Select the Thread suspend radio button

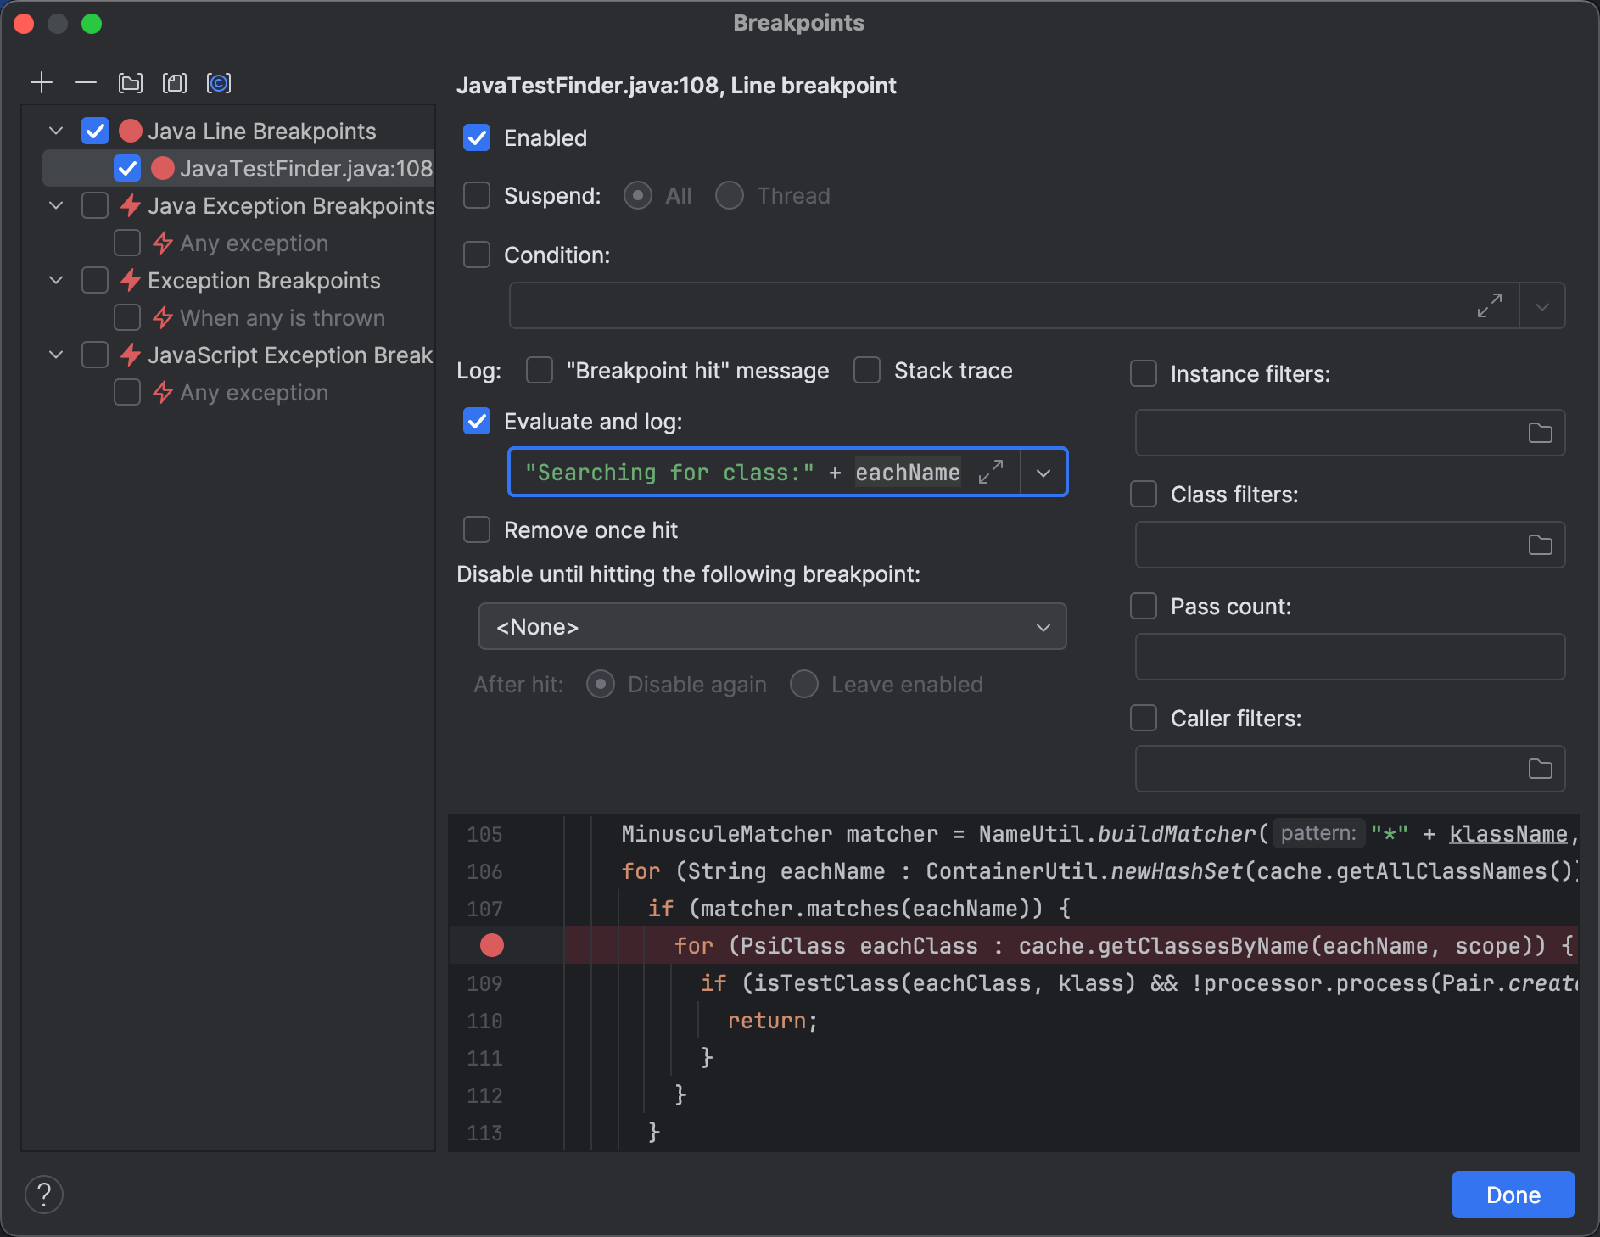[x=730, y=196]
